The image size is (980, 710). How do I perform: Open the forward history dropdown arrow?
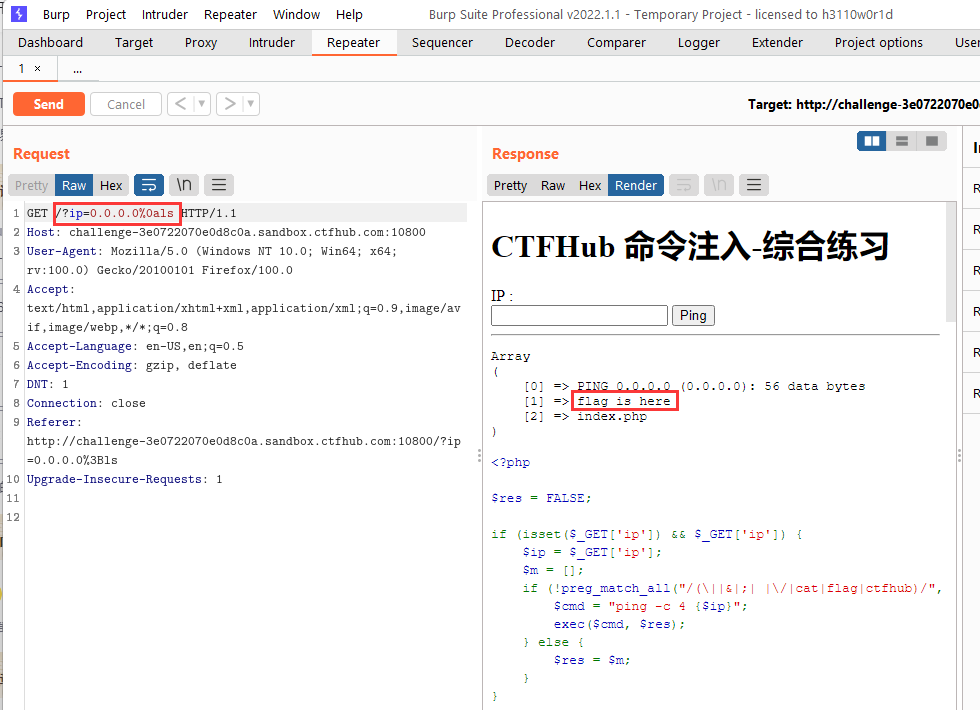coord(251,104)
